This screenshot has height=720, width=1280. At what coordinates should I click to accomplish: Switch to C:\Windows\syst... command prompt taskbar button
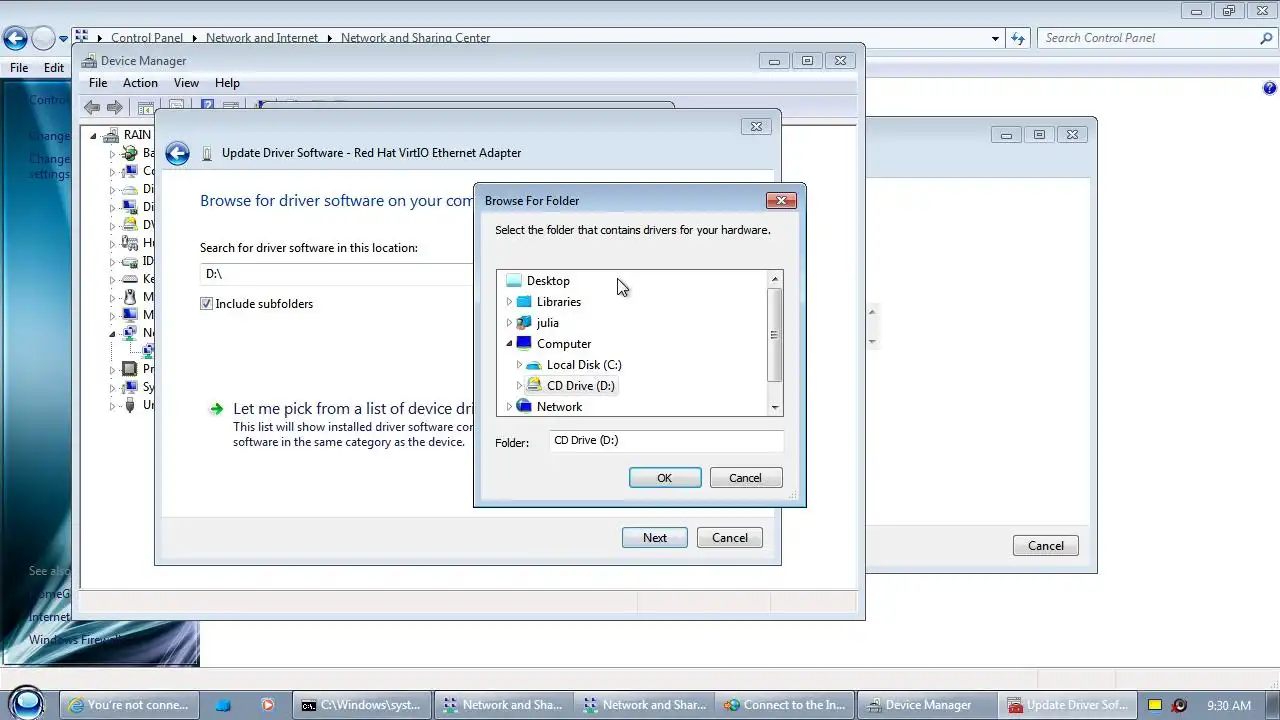[x=364, y=705]
